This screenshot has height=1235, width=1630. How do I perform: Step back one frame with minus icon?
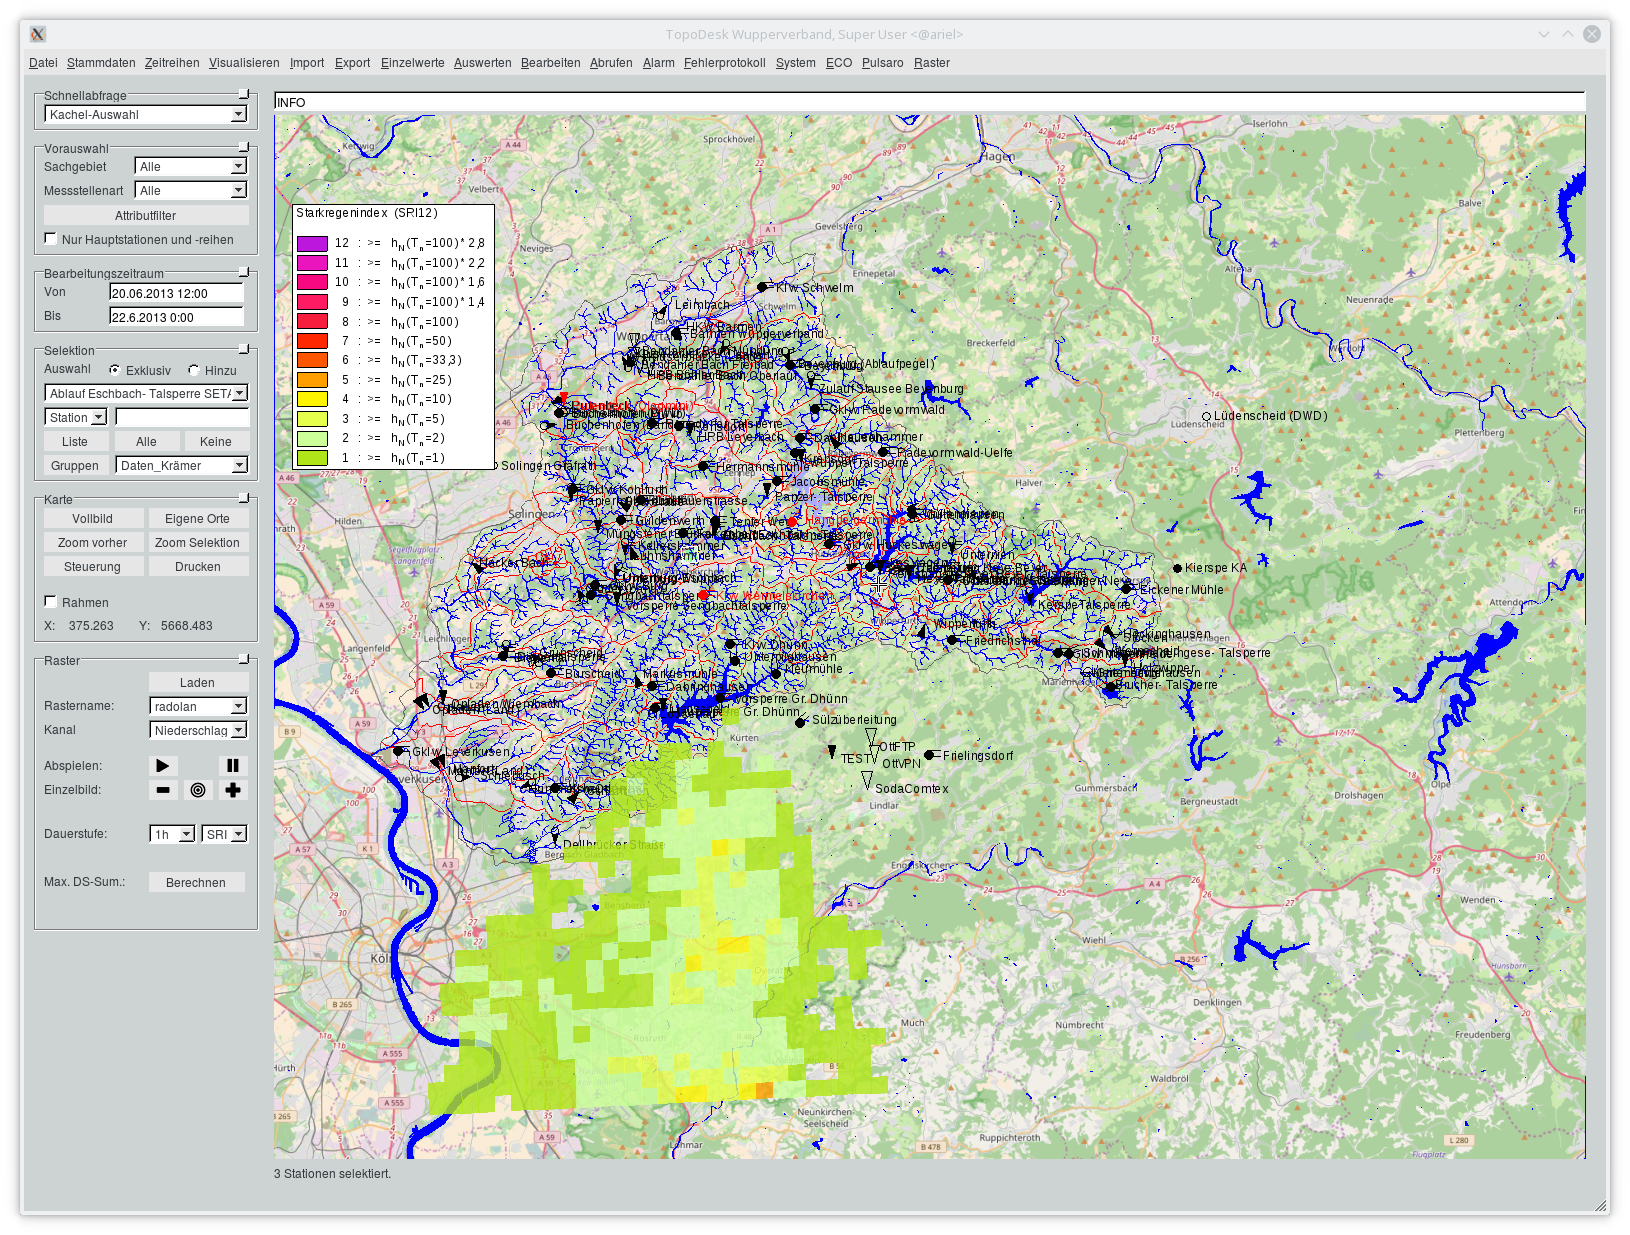click(163, 790)
